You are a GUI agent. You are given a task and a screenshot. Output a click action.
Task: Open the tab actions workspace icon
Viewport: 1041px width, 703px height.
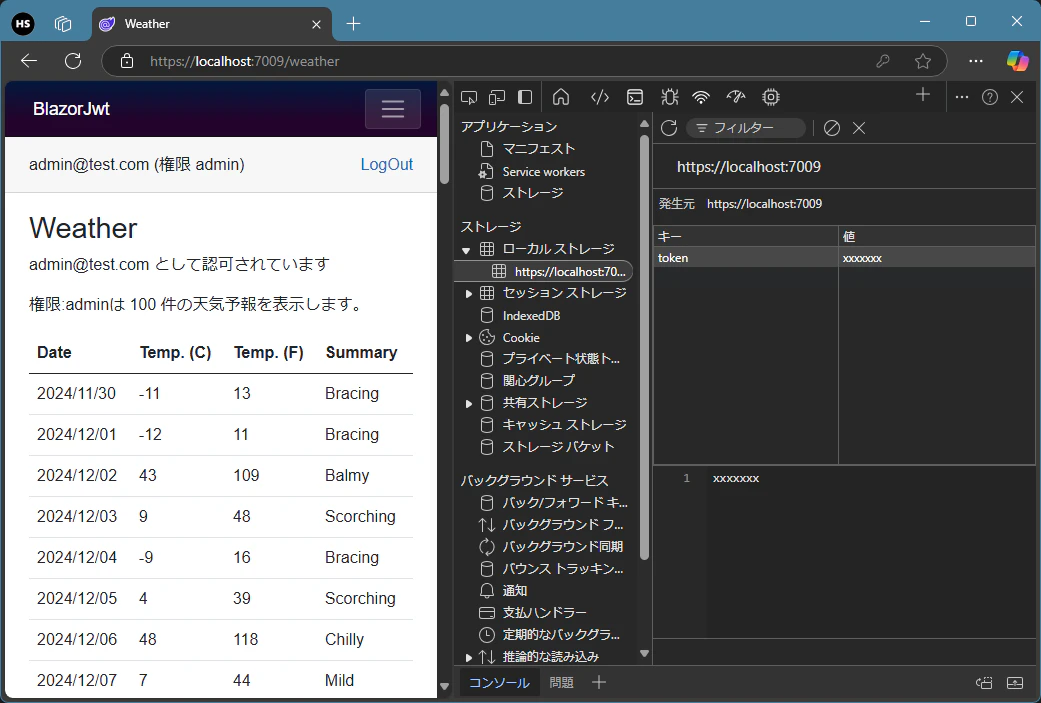(x=63, y=24)
